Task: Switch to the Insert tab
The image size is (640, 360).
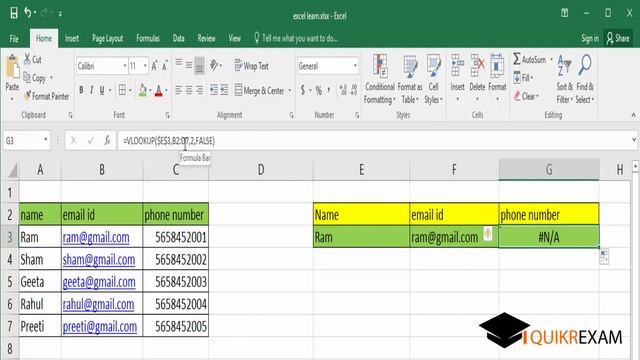Action: click(x=71, y=38)
